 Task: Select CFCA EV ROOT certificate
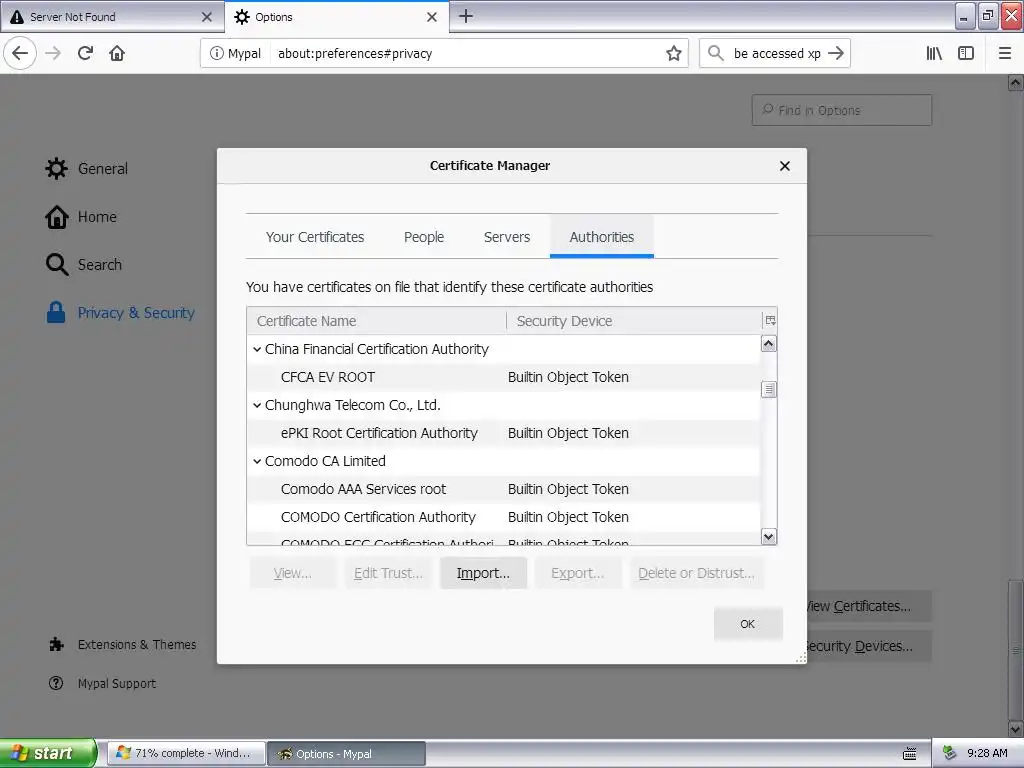click(504, 377)
